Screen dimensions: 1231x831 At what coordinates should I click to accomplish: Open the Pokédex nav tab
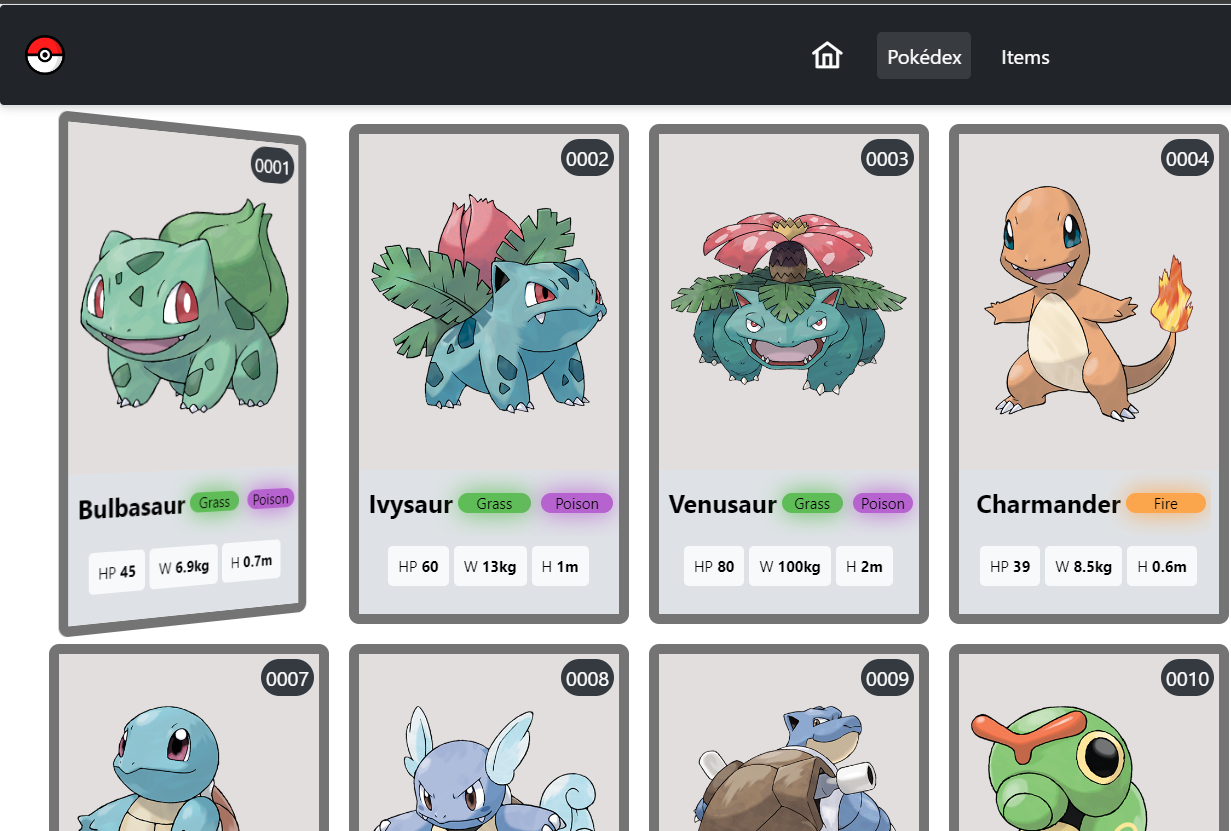point(924,56)
